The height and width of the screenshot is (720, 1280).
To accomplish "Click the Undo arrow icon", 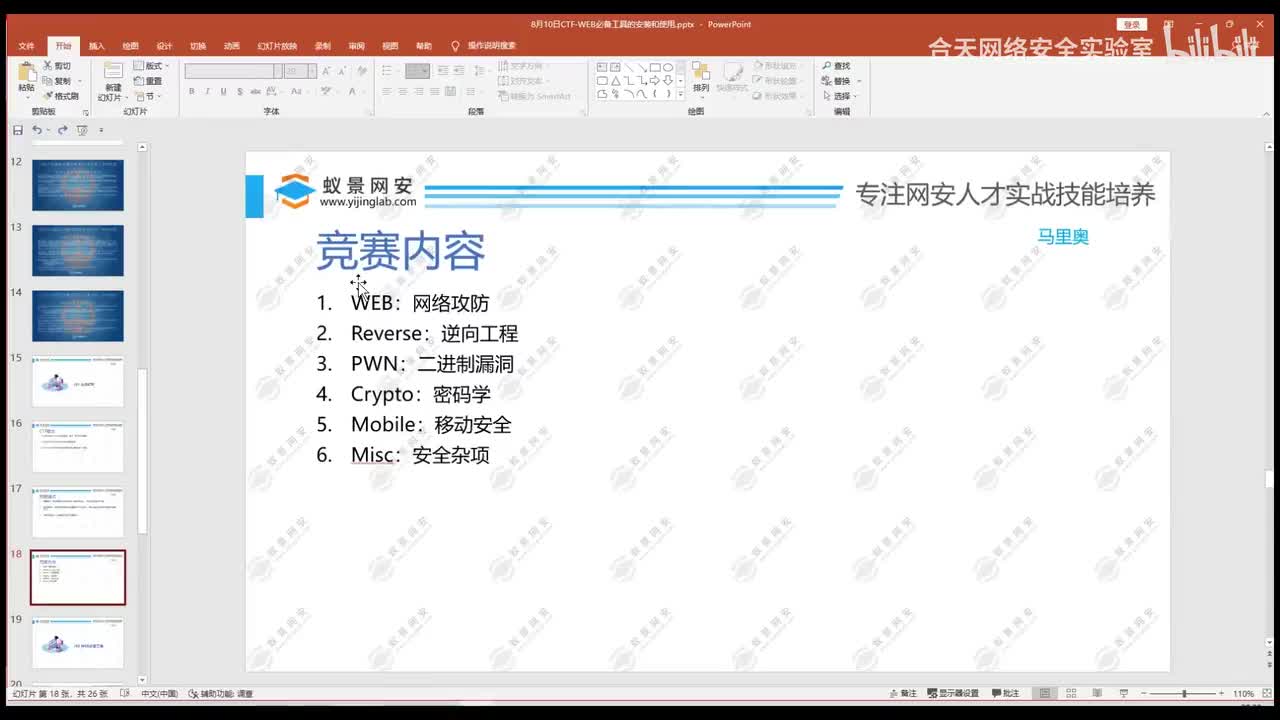I will pyautogui.click(x=36, y=130).
